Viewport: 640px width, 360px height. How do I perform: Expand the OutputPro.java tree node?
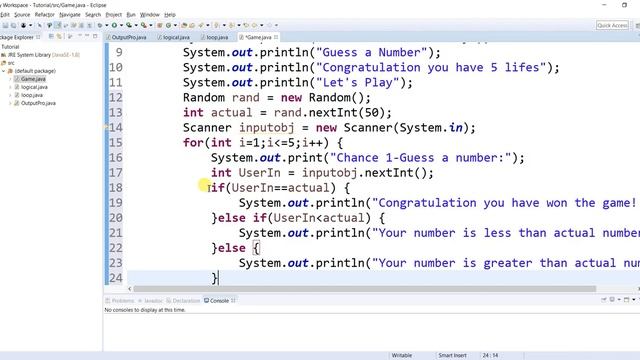[x=10, y=103]
